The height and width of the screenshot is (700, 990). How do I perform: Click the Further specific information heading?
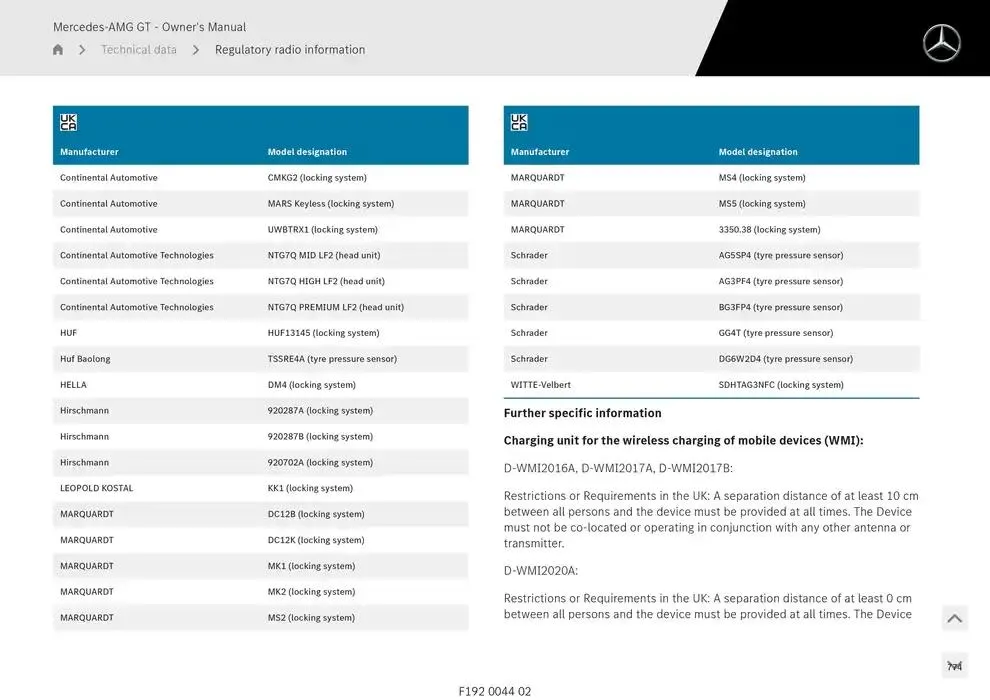(582, 413)
